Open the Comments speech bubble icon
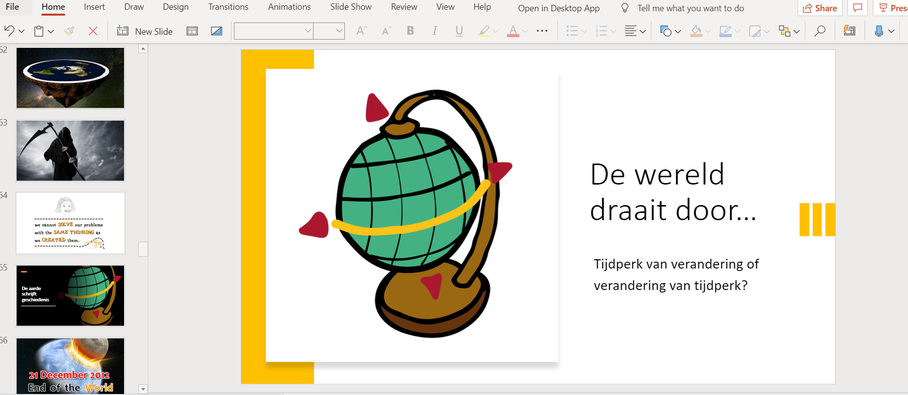 (858, 8)
